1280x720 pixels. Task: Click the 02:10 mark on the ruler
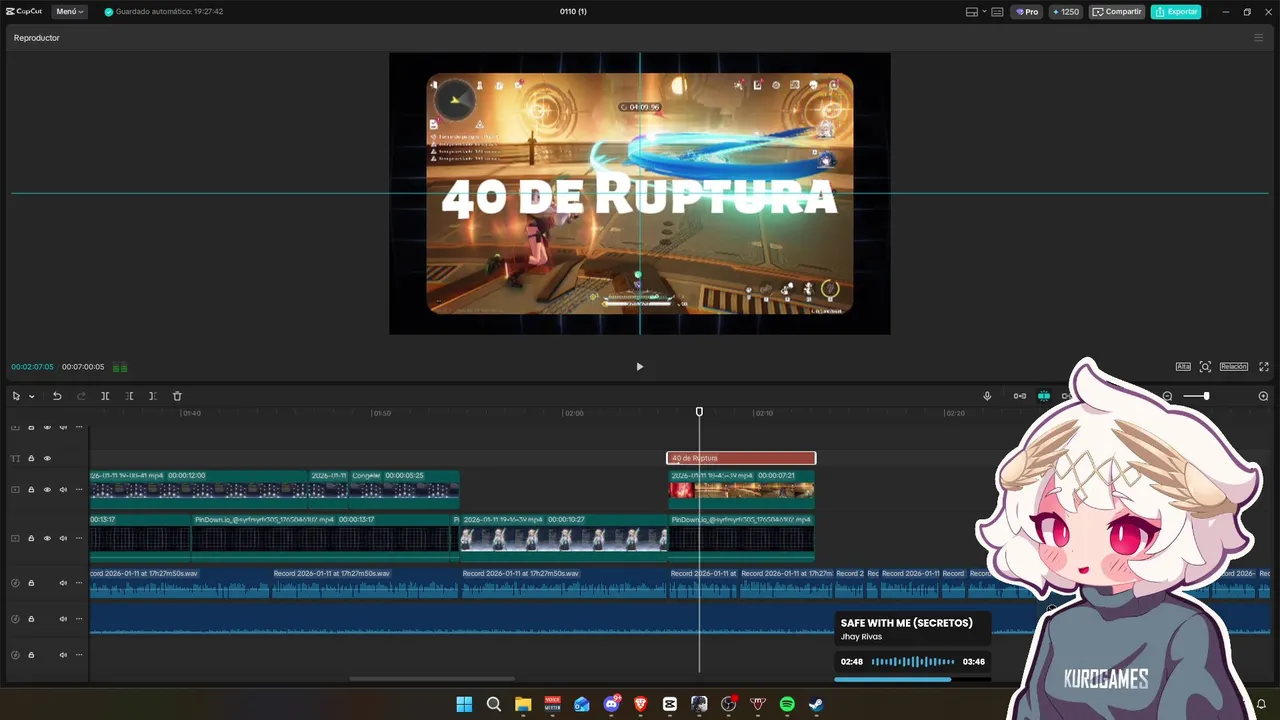click(764, 413)
